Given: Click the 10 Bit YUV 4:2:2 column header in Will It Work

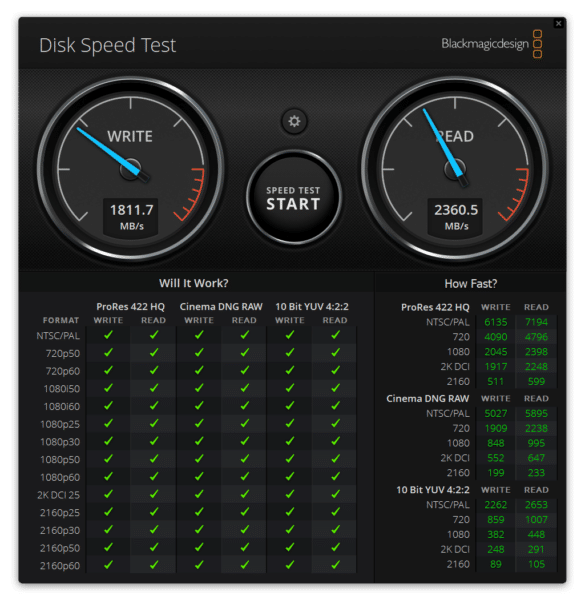Looking at the screenshot, I should click(x=312, y=307).
